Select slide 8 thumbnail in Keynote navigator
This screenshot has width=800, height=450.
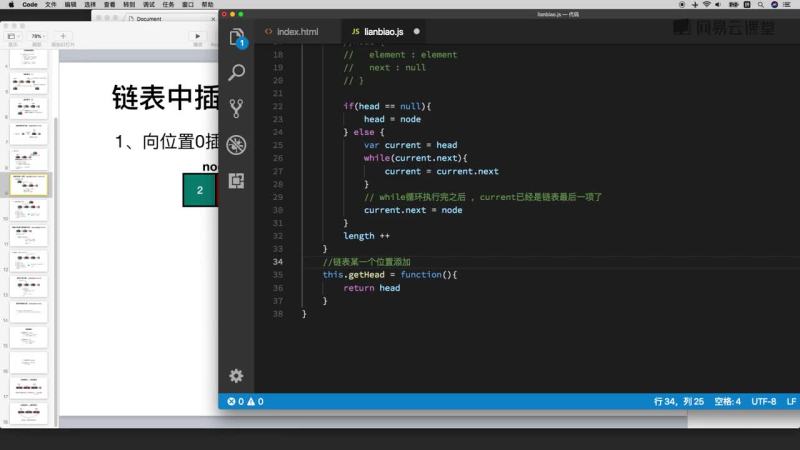[x=29, y=159]
